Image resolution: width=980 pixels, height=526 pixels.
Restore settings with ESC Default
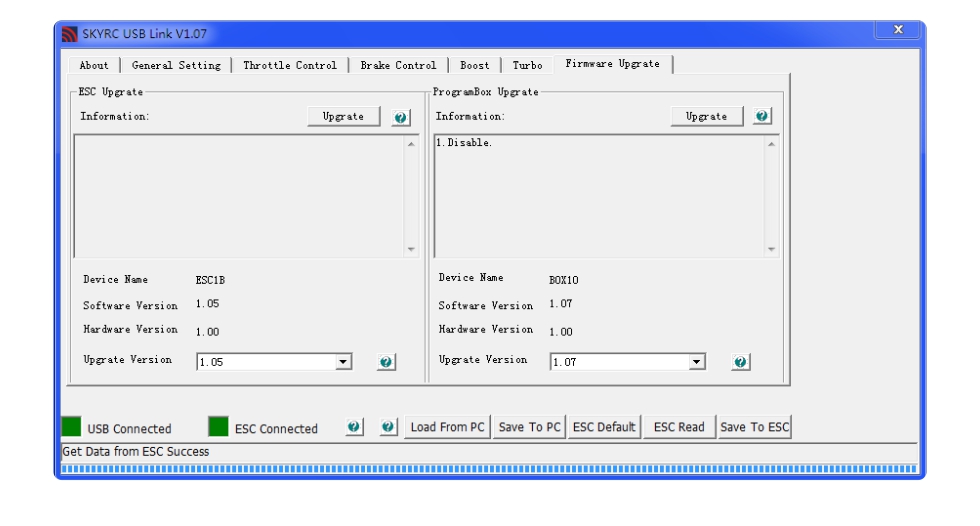604,427
